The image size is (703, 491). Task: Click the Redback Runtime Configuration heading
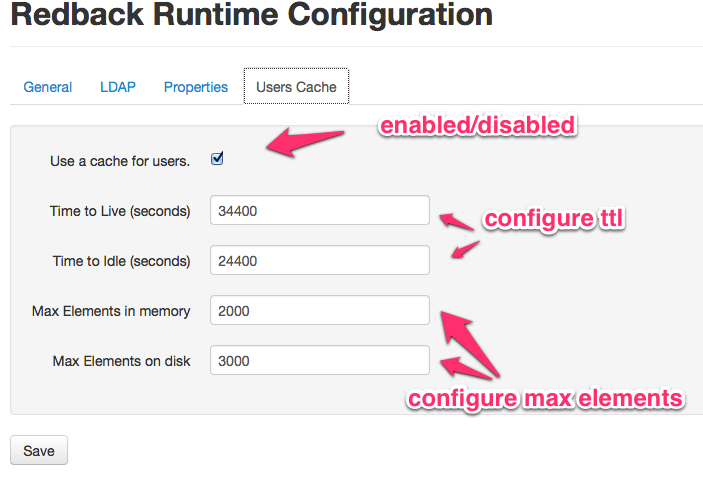(251, 17)
